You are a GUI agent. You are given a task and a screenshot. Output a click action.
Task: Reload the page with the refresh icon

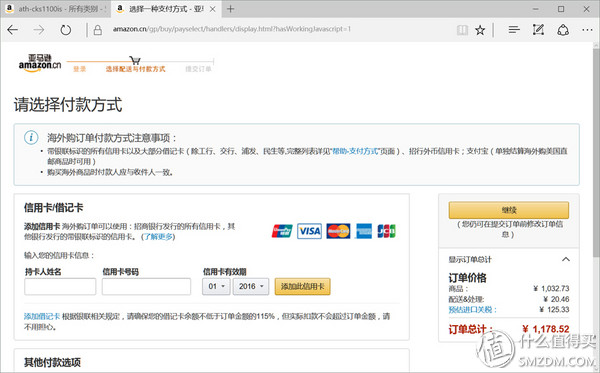coord(65,30)
